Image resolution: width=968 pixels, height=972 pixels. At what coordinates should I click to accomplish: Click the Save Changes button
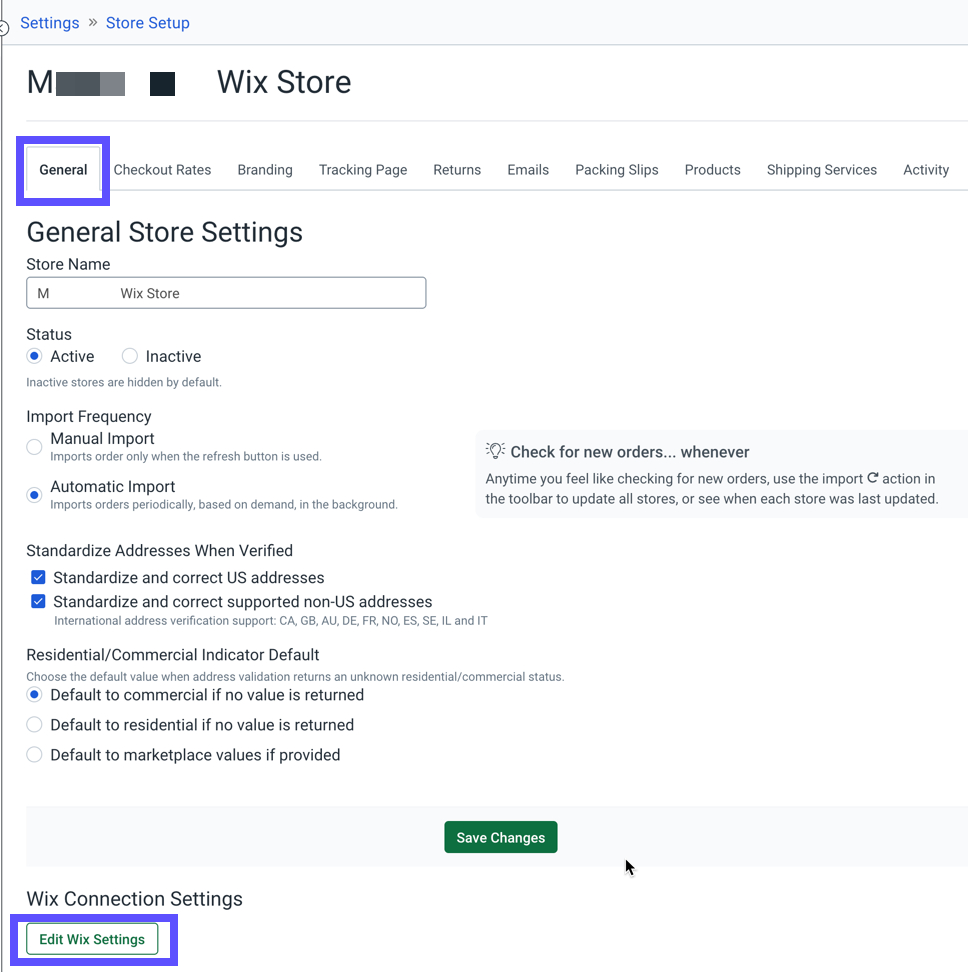(500, 837)
